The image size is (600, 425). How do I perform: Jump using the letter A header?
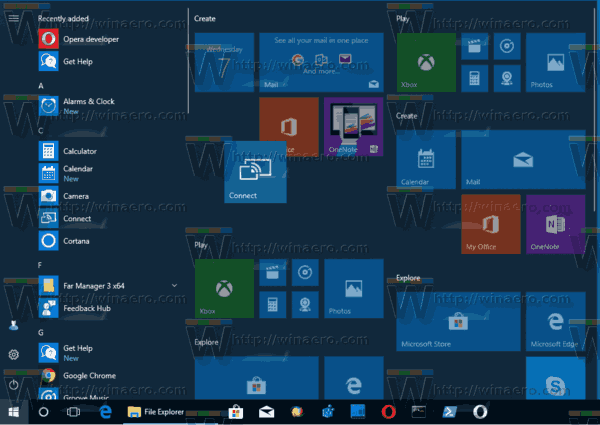[x=41, y=86]
